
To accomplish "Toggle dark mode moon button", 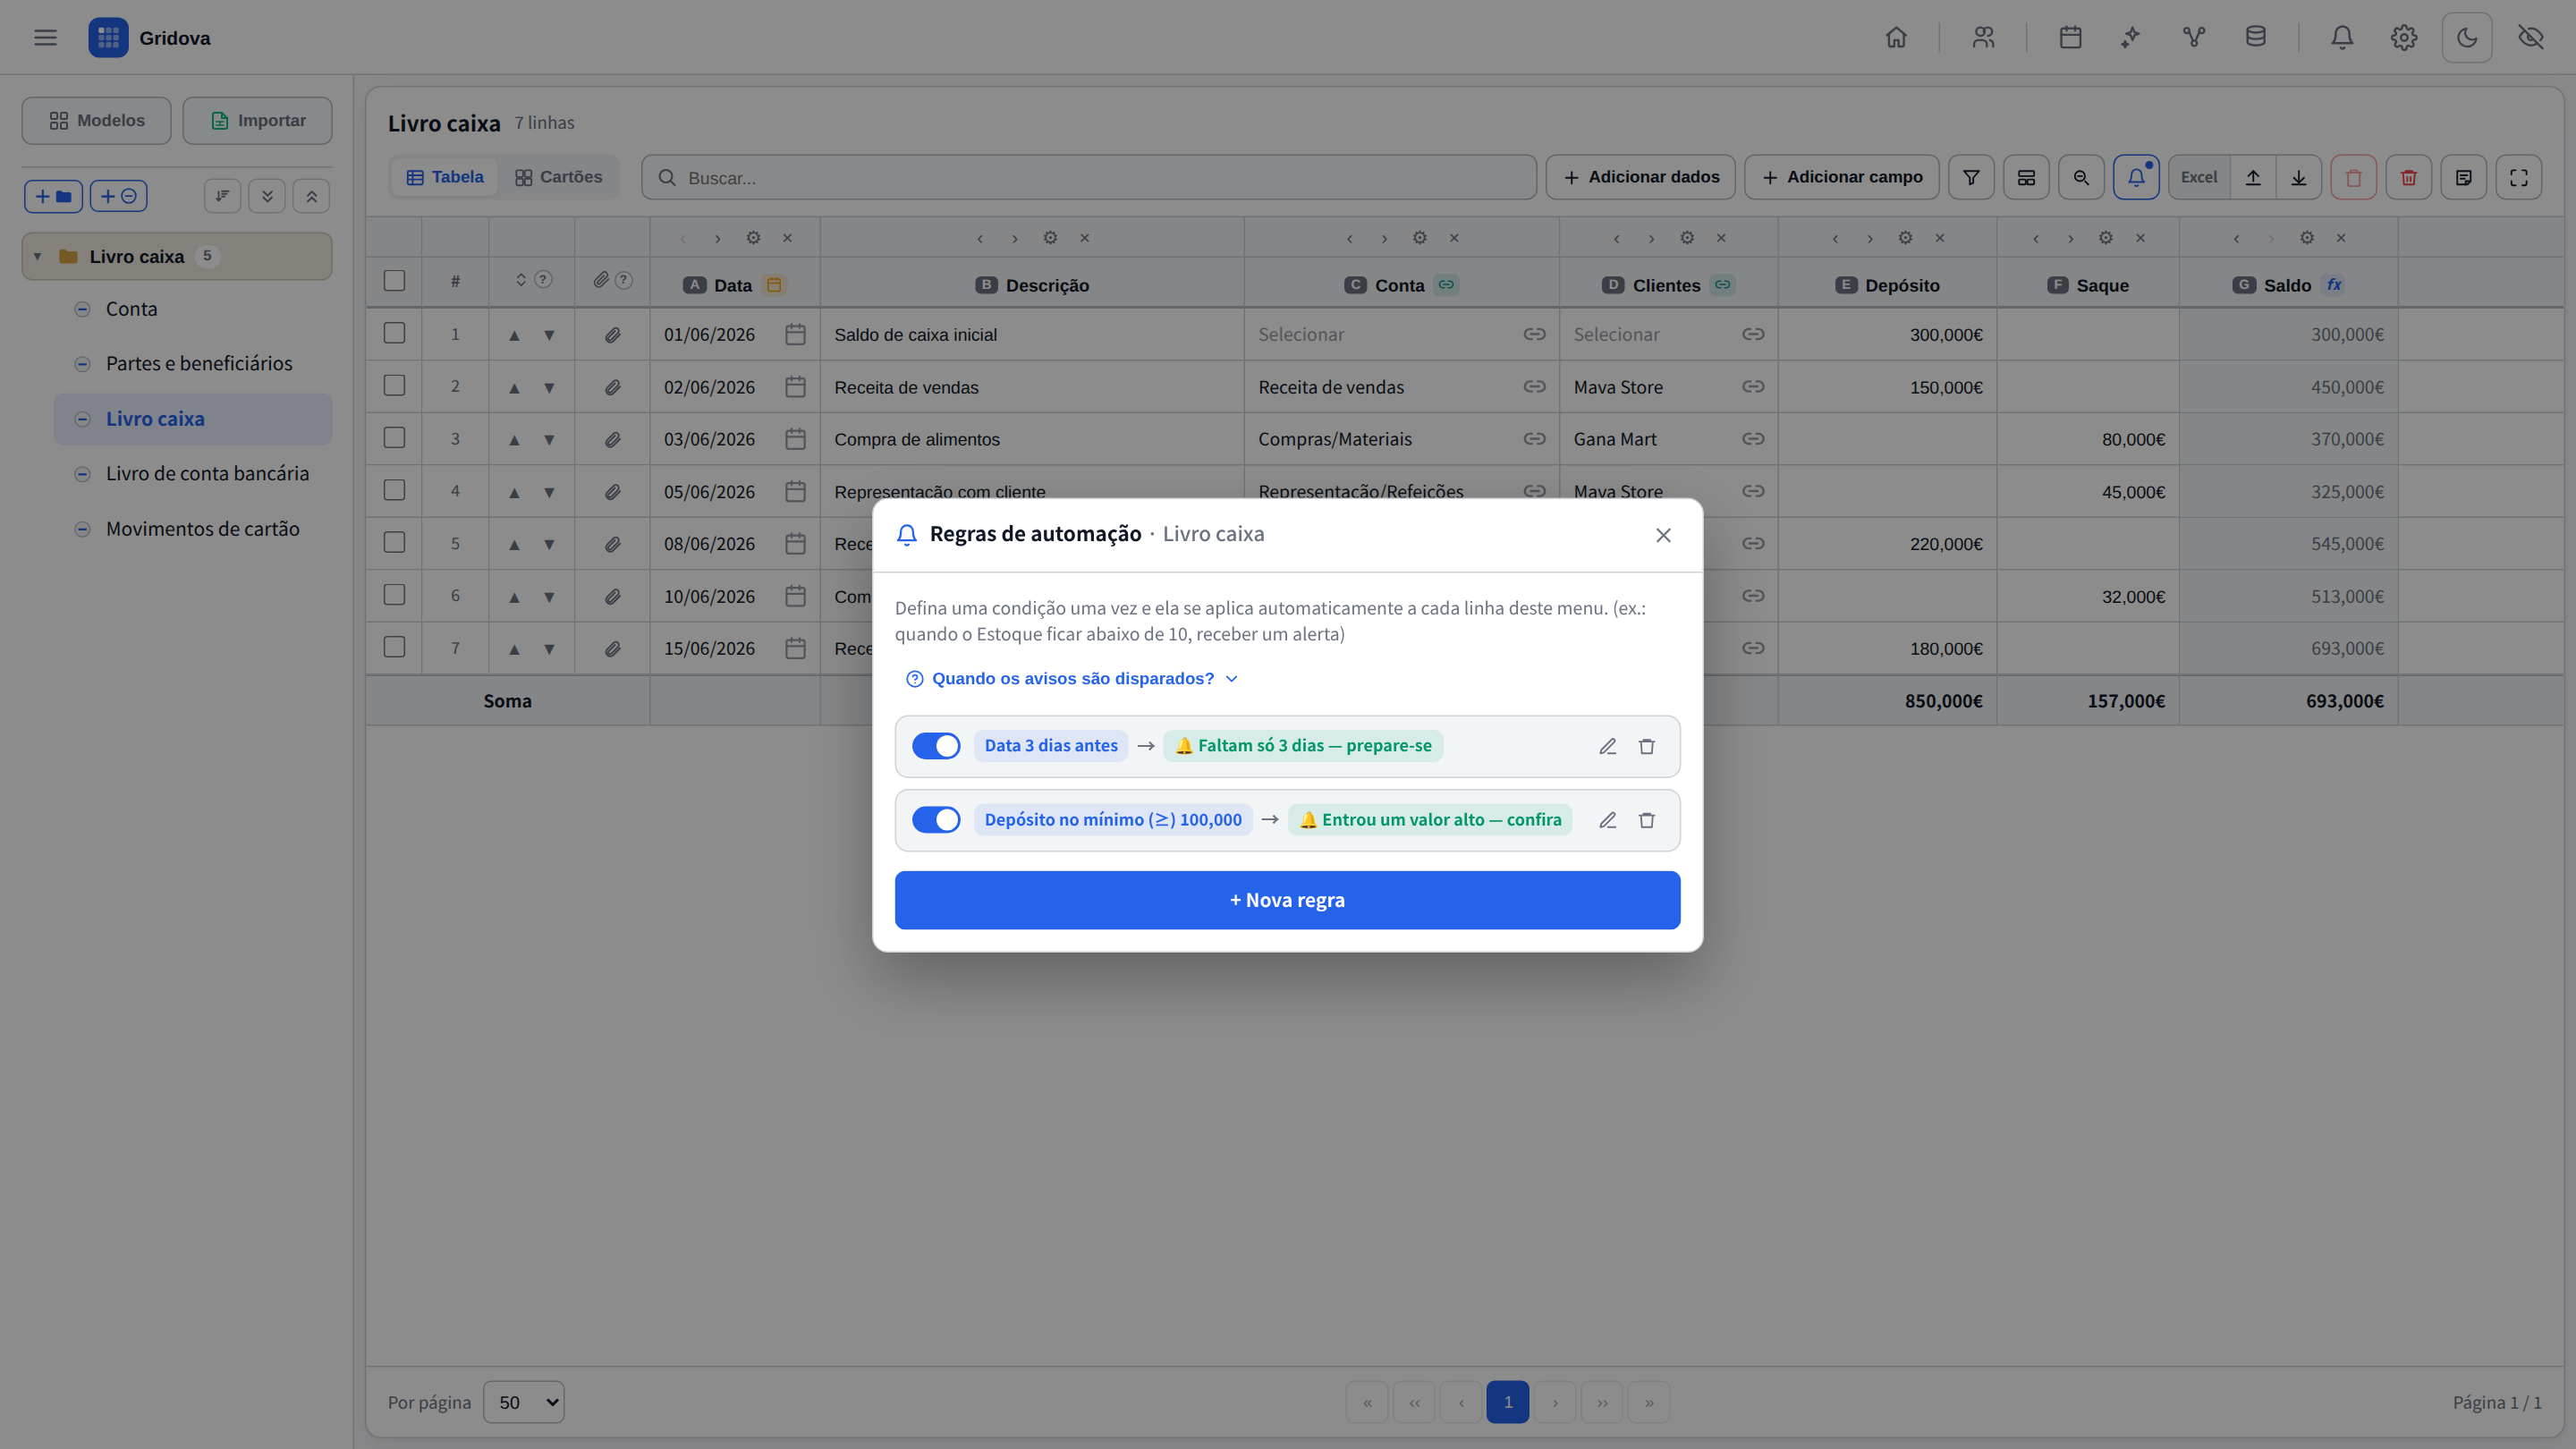I will click(2467, 38).
